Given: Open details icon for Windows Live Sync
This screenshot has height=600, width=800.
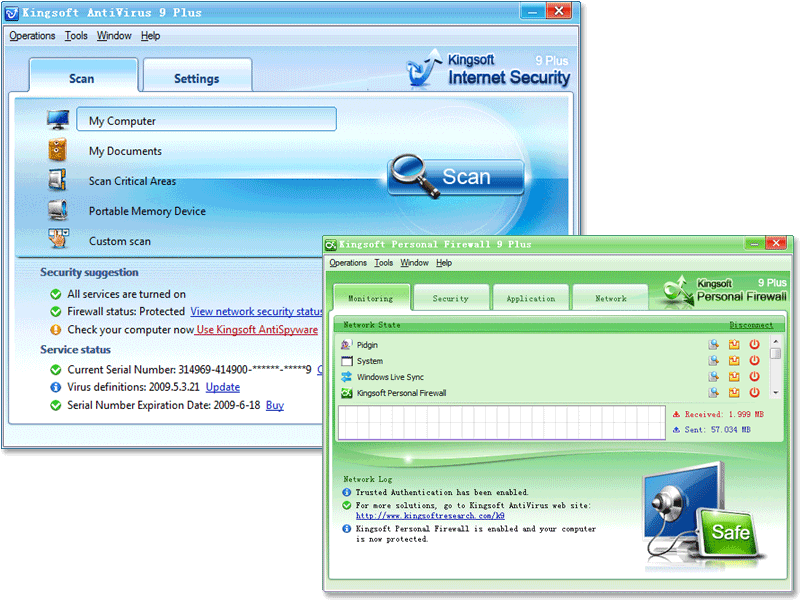Looking at the screenshot, I should coord(714,377).
